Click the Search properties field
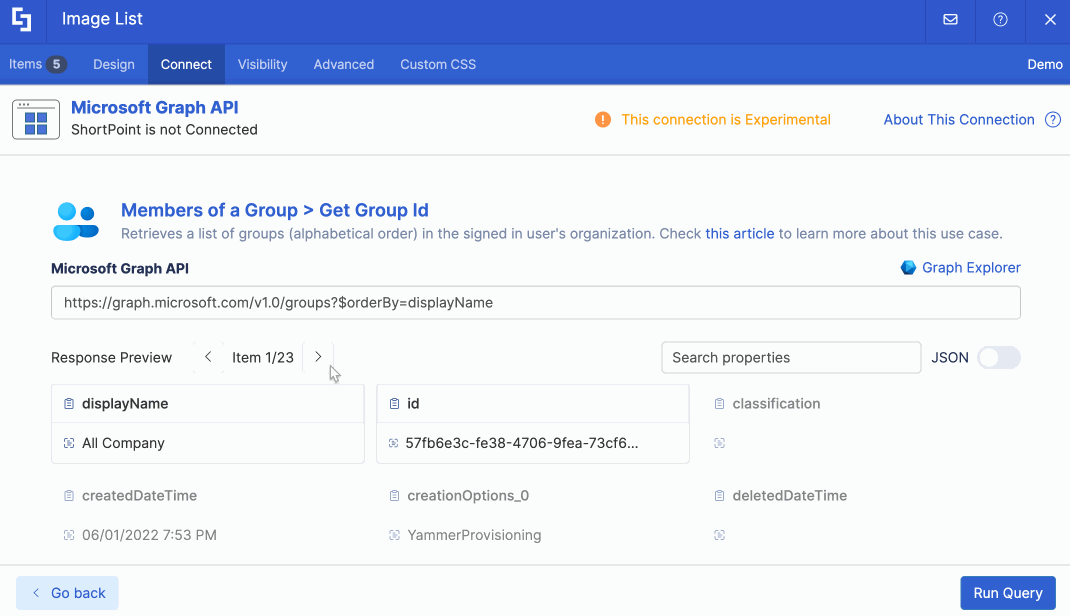The height and width of the screenshot is (616, 1070). tap(791, 357)
